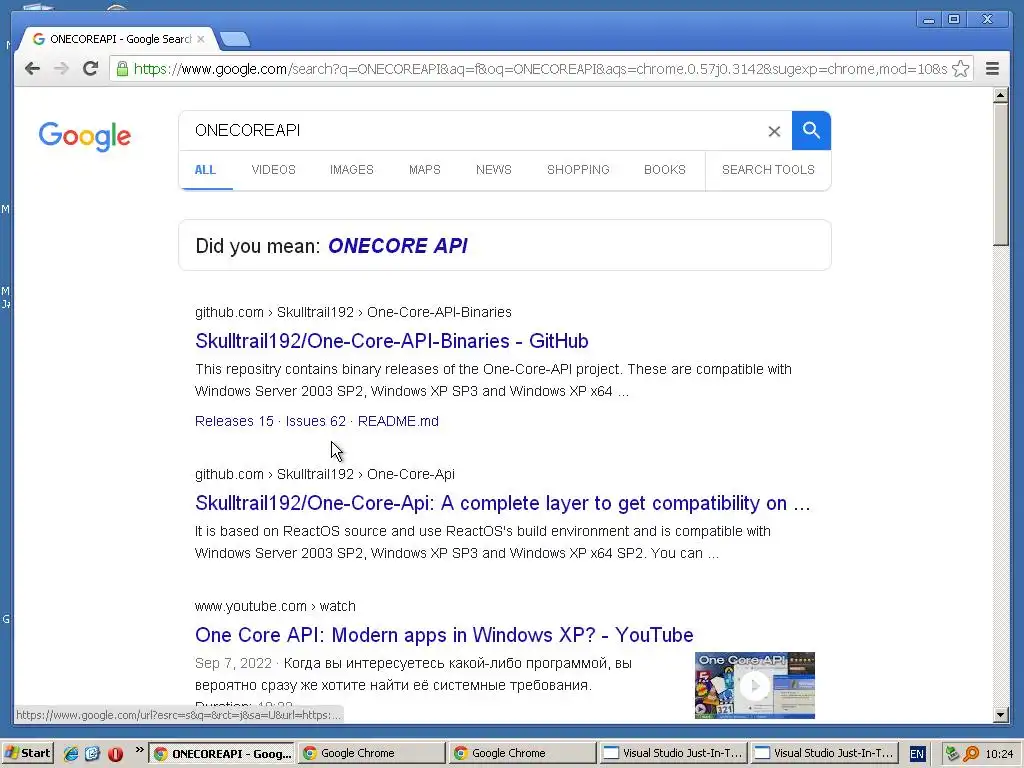This screenshot has height=768, width=1024.
Task: Click the scrollbar up arrow
Action: 1000,95
